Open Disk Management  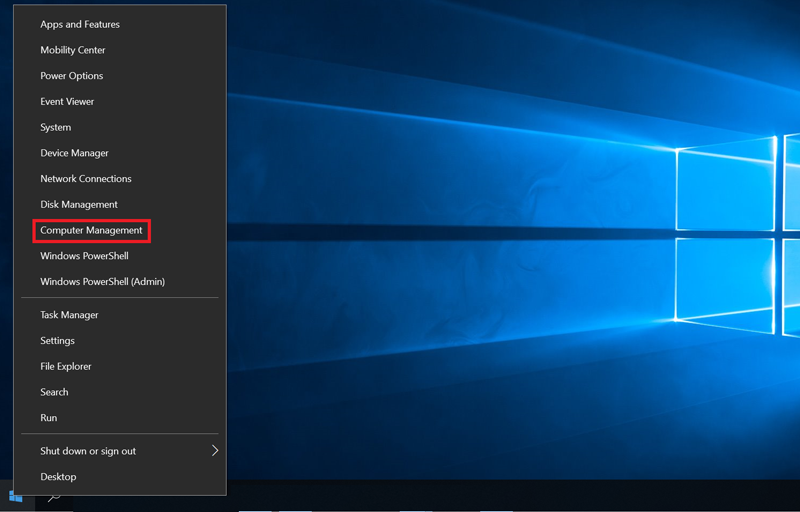pyautogui.click(x=120, y=204)
